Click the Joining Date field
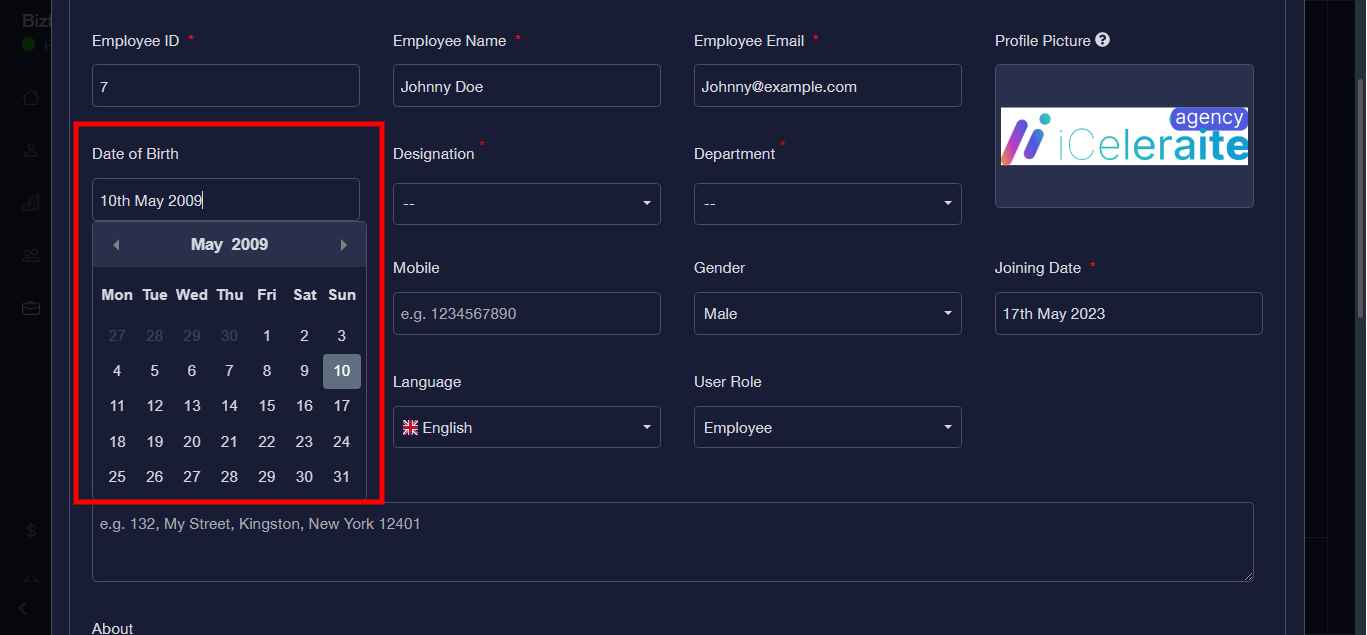The width and height of the screenshot is (1367, 635). [1128, 314]
